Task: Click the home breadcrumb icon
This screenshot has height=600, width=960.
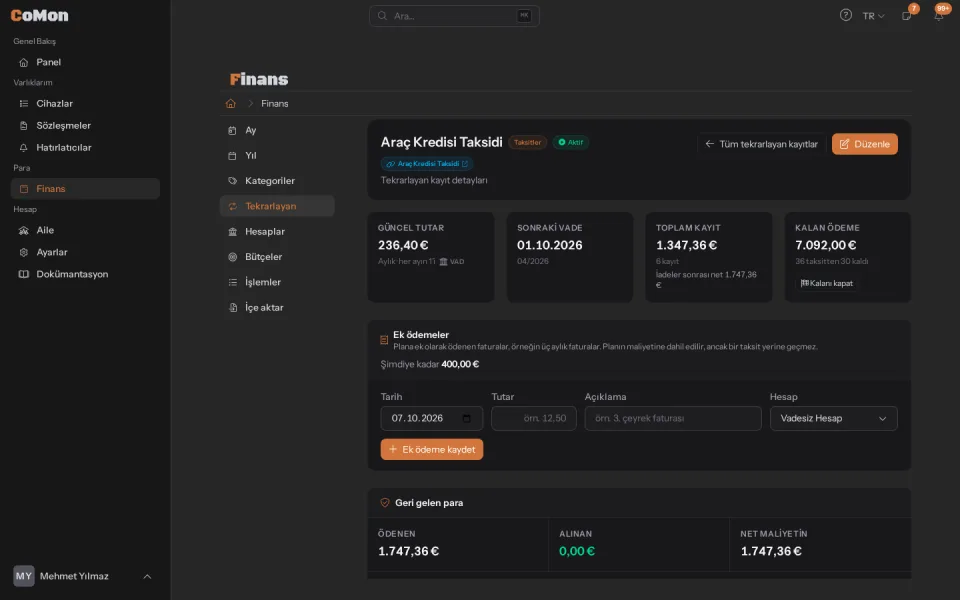Action: 231,103
